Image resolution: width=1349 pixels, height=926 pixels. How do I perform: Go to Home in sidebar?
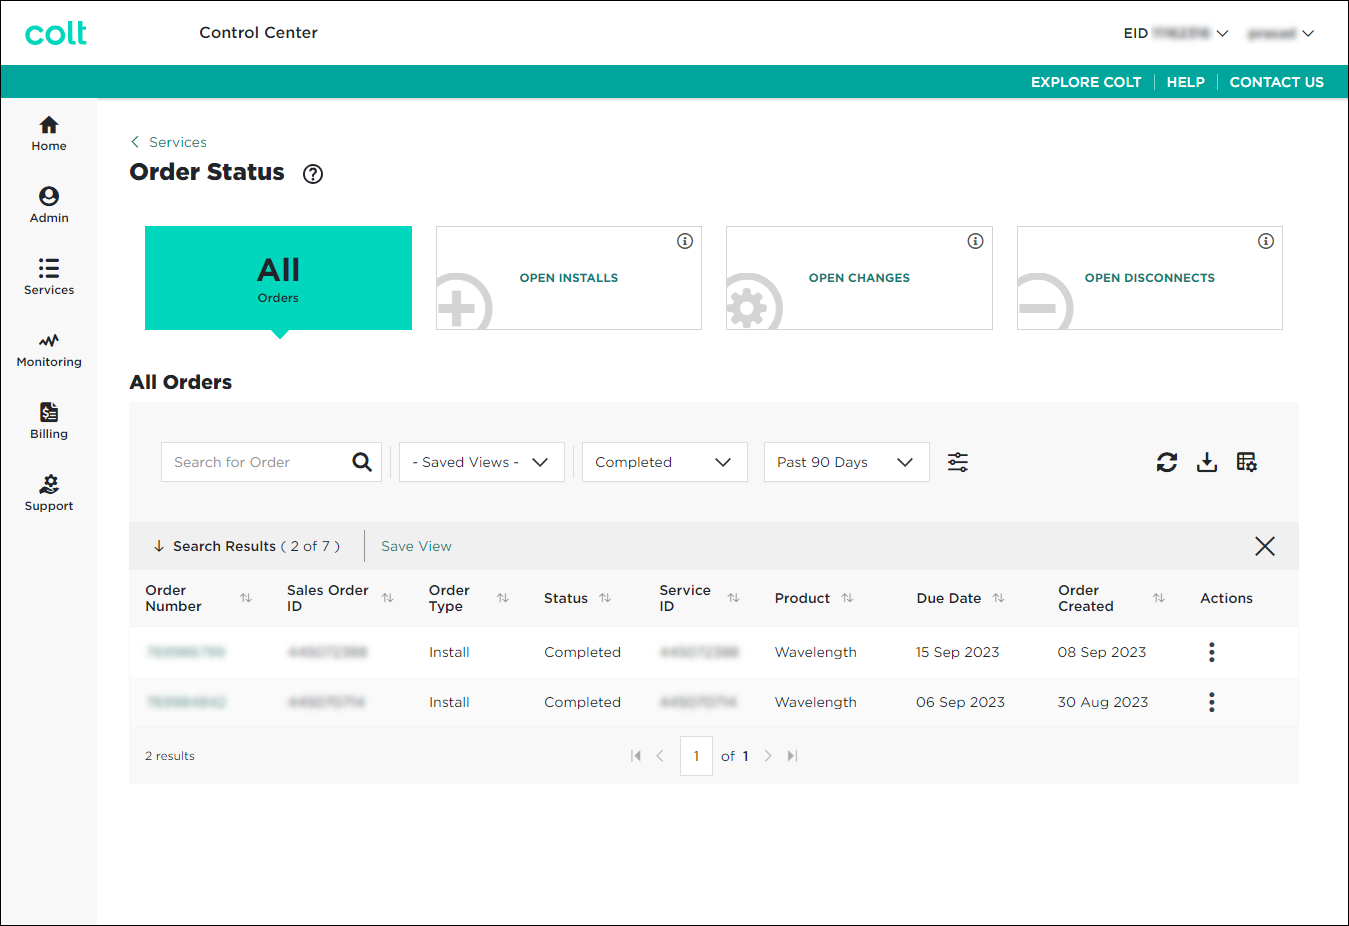[x=49, y=134]
